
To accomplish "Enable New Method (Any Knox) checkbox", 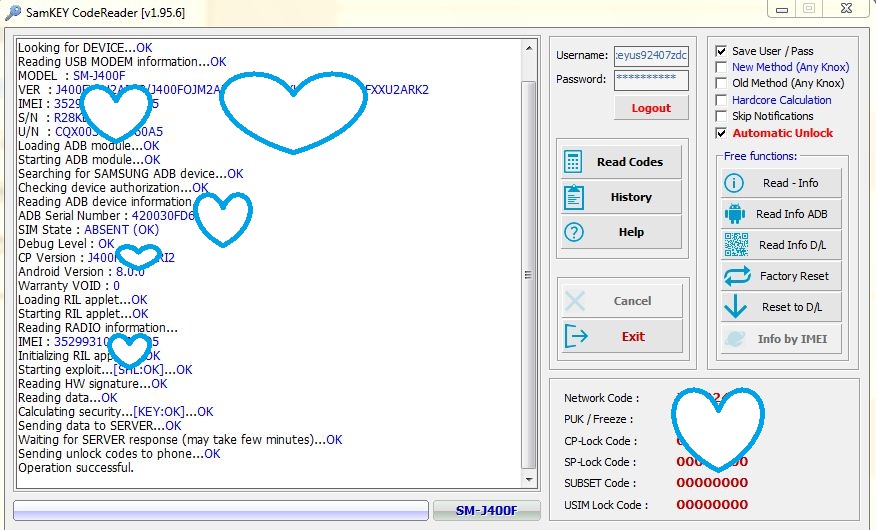I will point(721,67).
